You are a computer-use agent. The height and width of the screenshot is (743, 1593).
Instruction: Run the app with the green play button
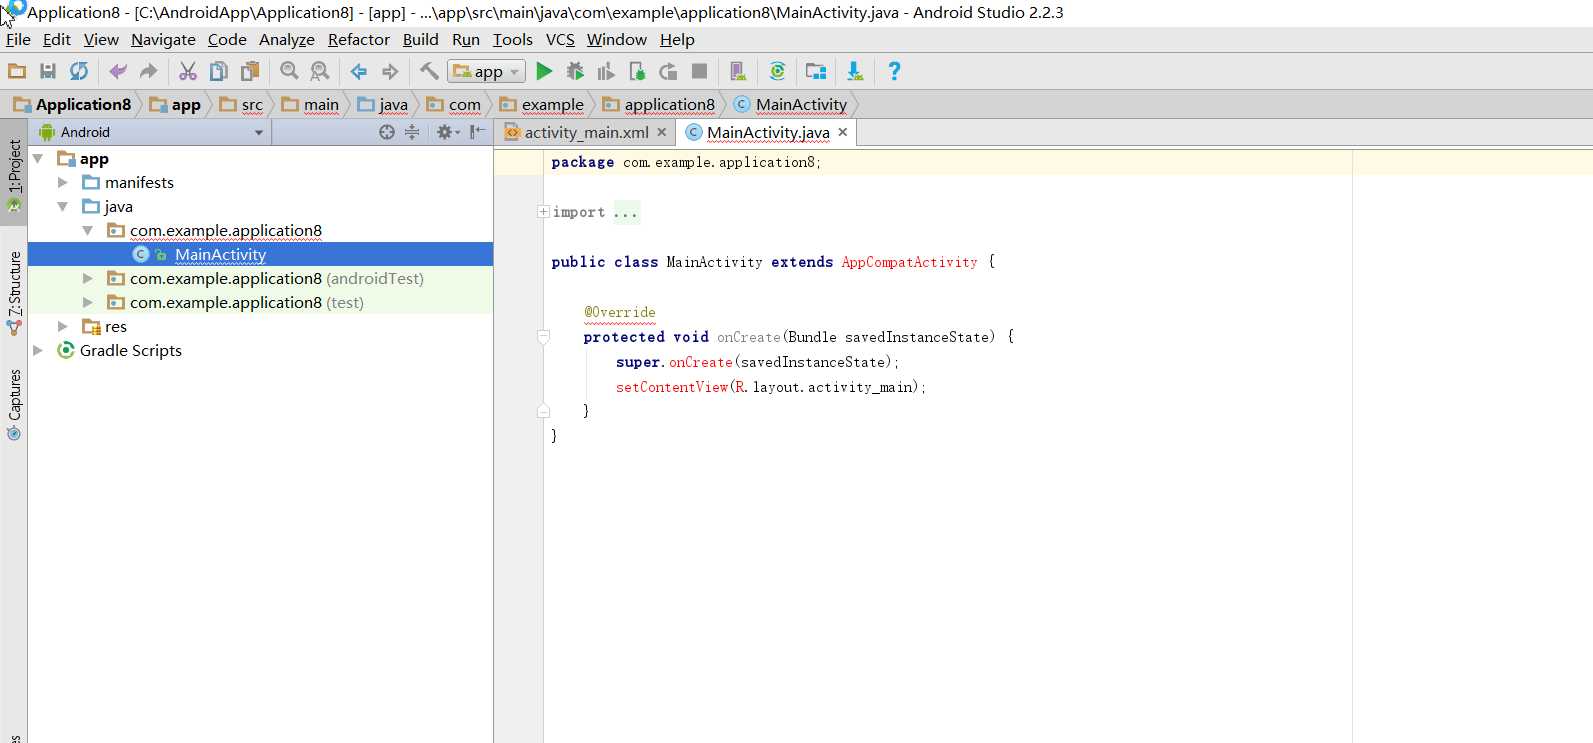[x=544, y=71]
